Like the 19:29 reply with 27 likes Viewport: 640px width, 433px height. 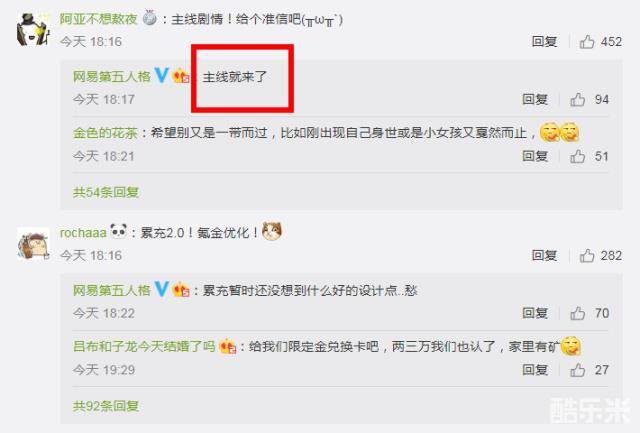point(578,370)
